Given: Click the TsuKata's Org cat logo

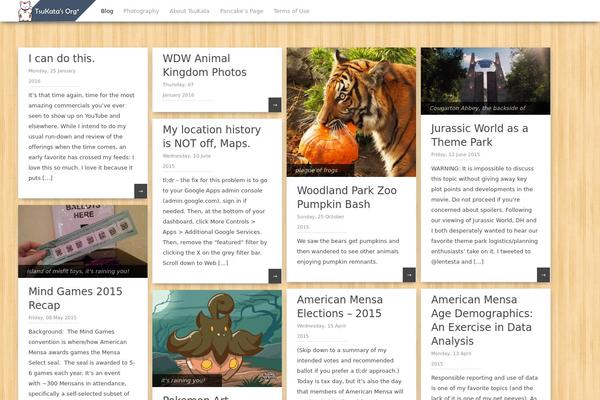Looking at the screenshot, I should [x=25, y=11].
